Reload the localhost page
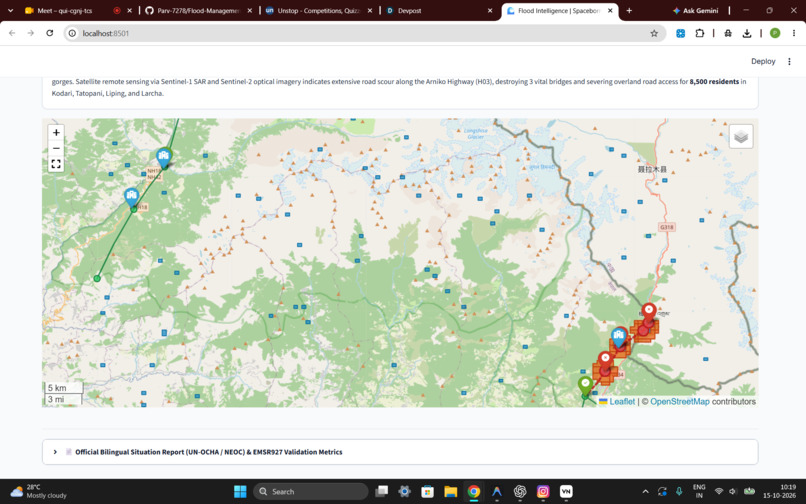The width and height of the screenshot is (806, 504). [49, 33]
